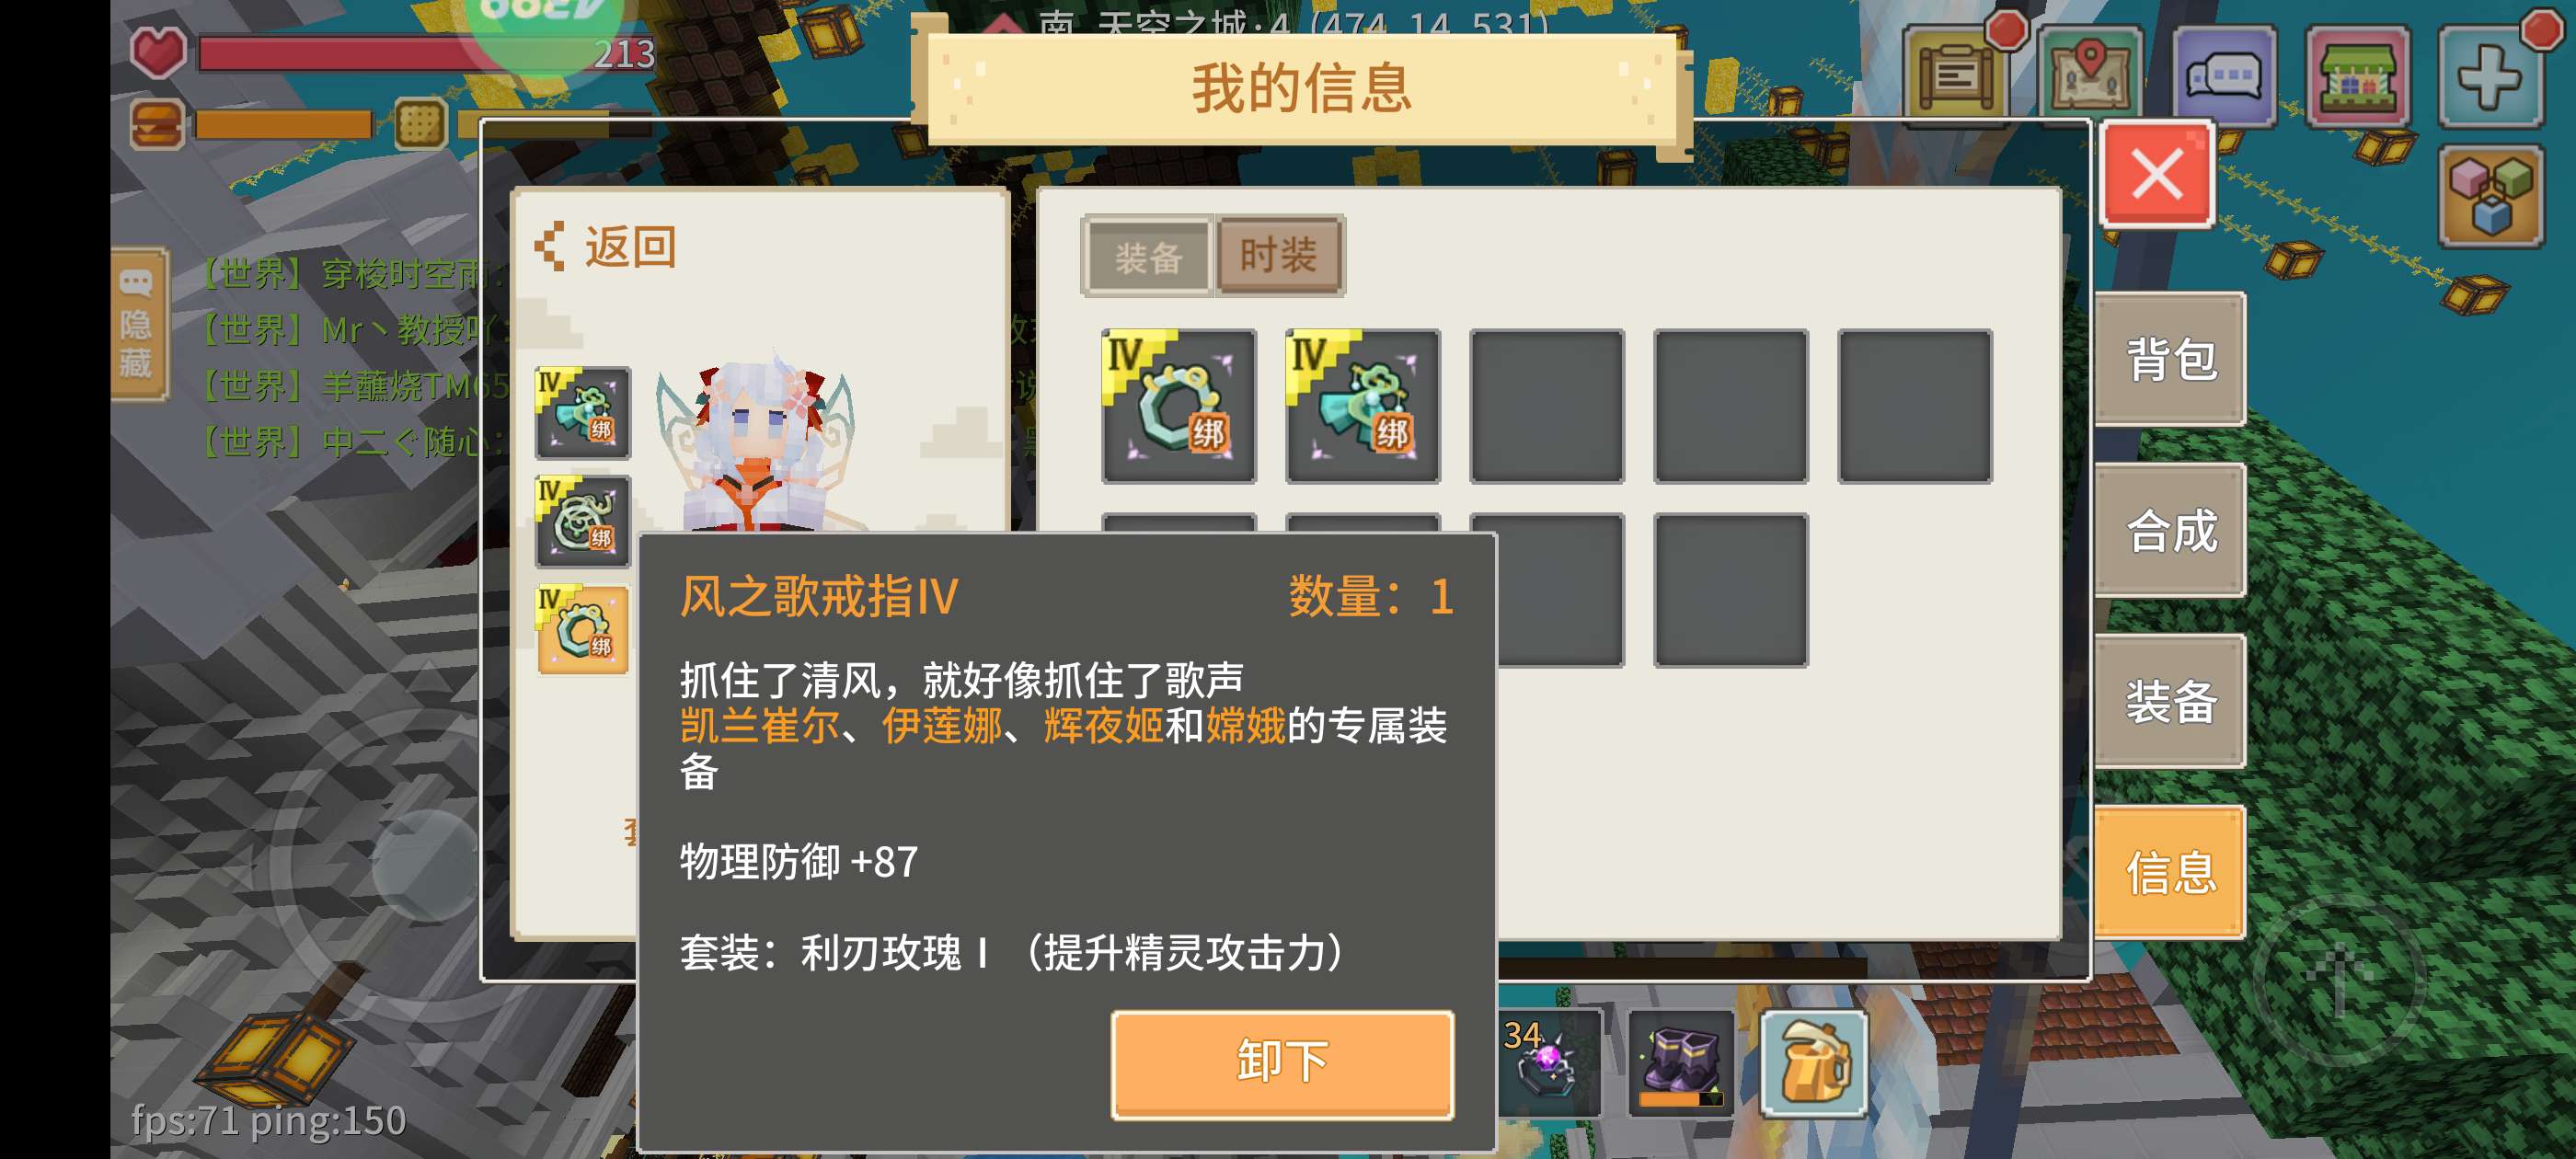This screenshot has width=2576, height=1159.
Task: Select the purple boots hotbar item
Action: (x=1681, y=1063)
